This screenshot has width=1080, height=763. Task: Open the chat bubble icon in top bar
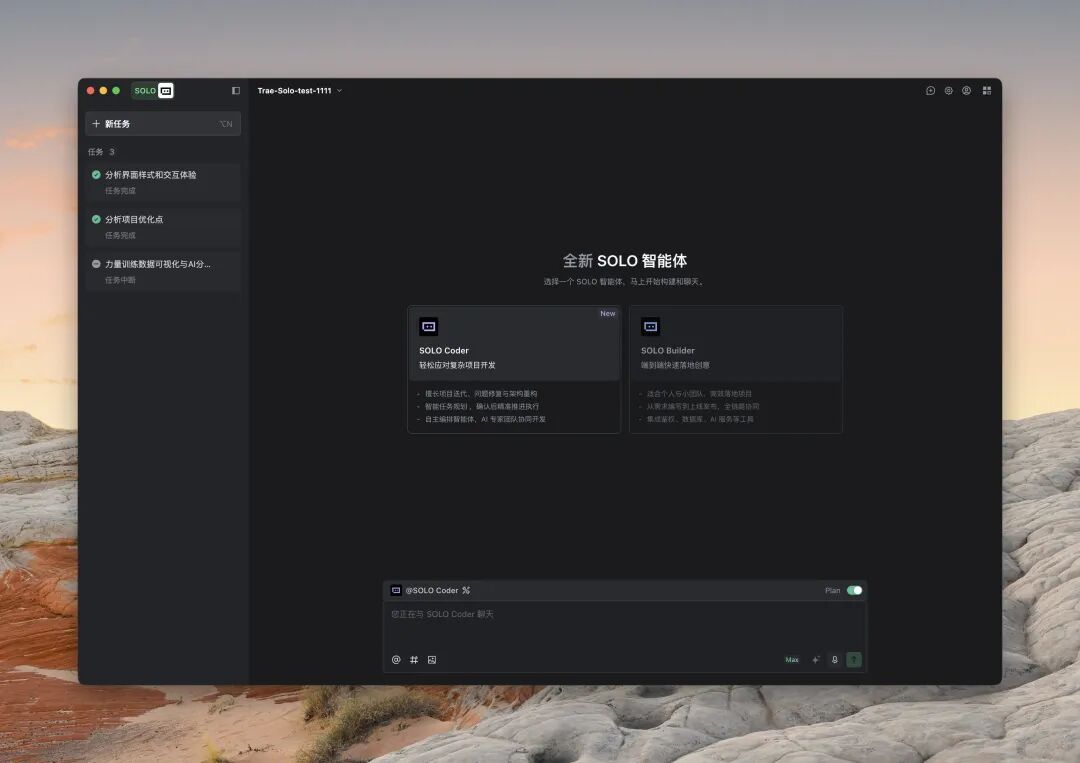930,91
